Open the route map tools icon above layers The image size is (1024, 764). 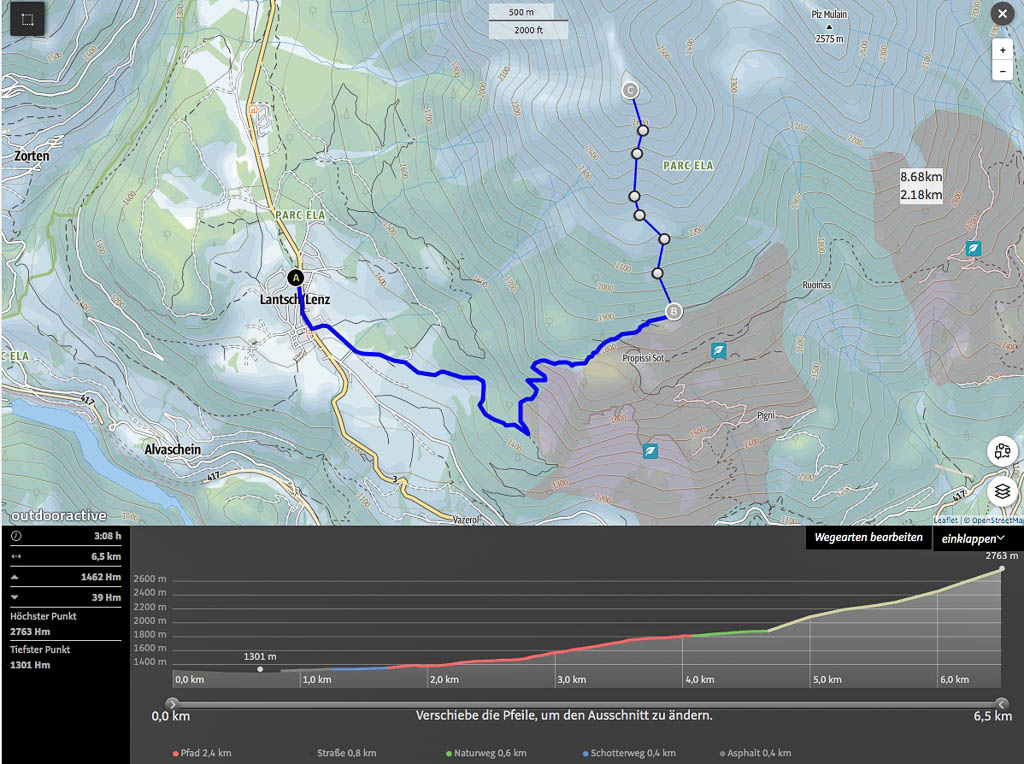[x=1001, y=451]
